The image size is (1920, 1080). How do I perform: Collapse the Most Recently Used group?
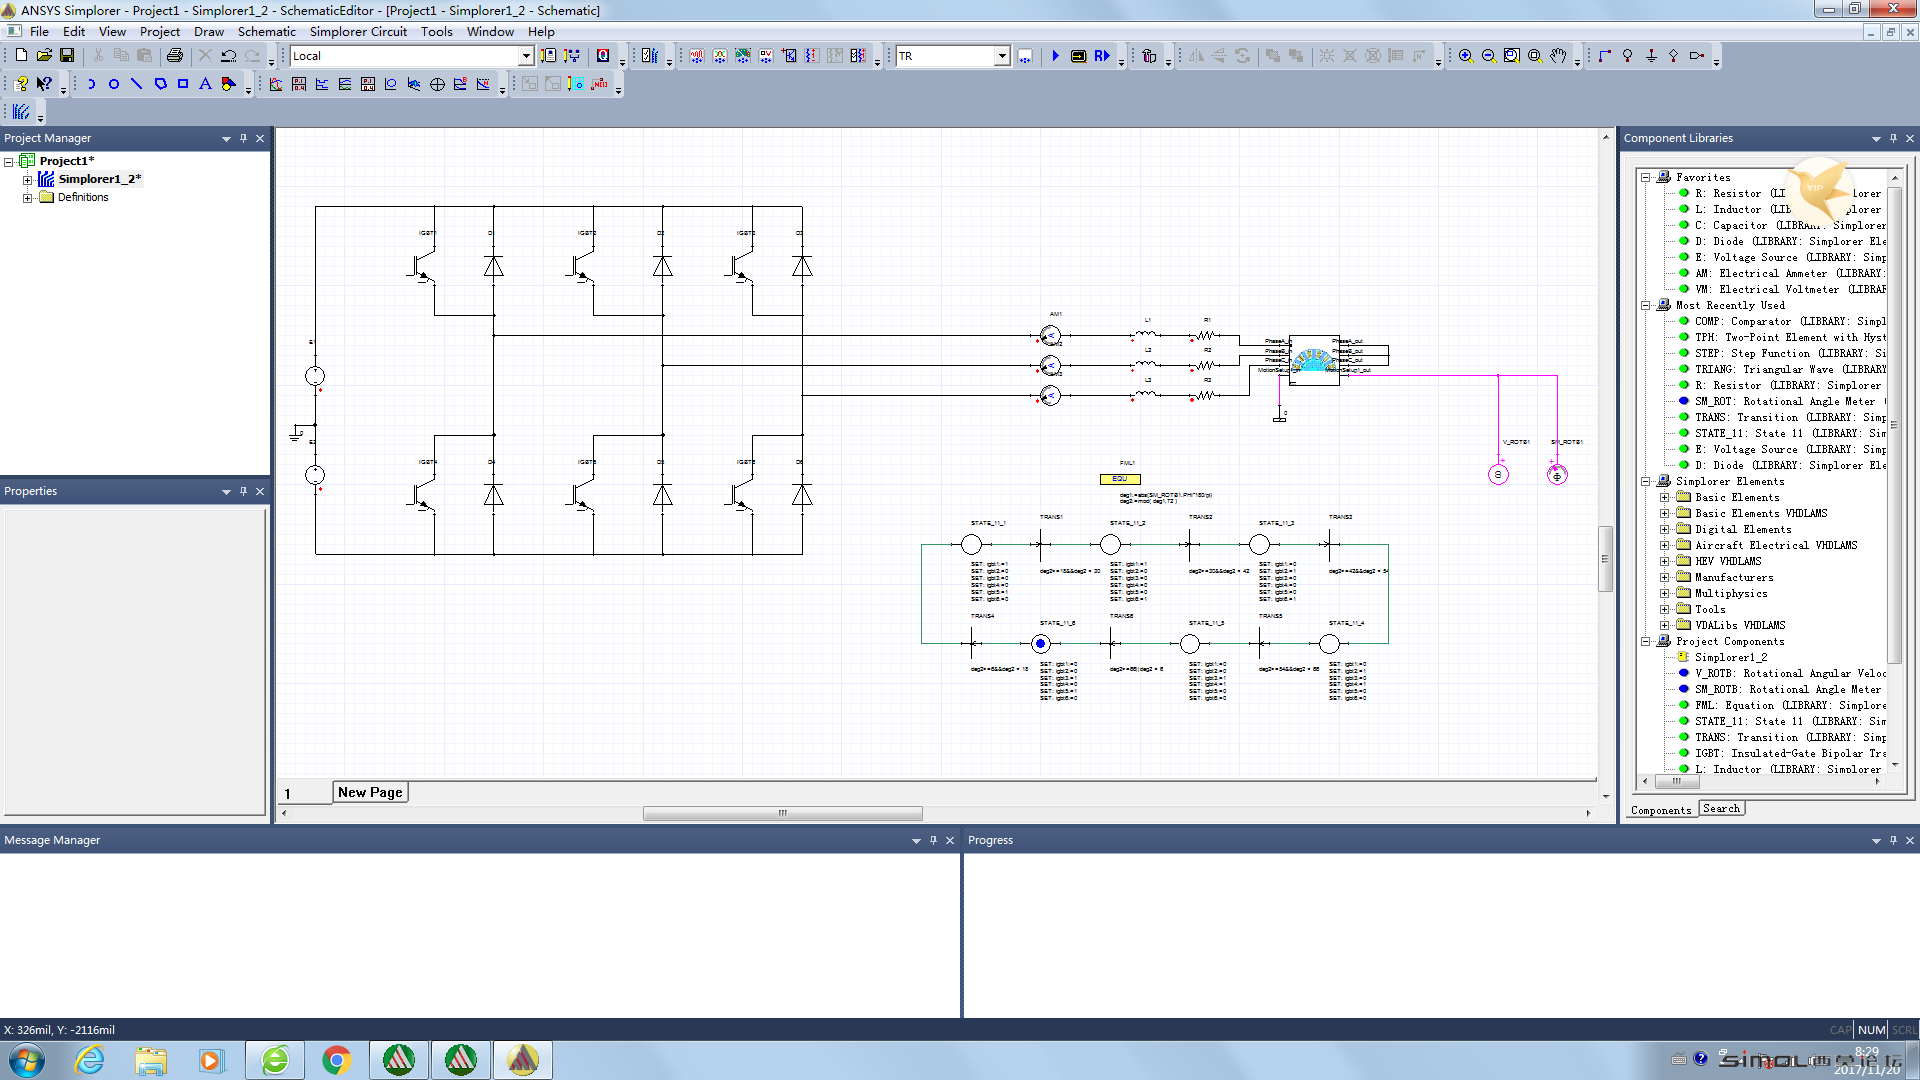pos(1645,305)
